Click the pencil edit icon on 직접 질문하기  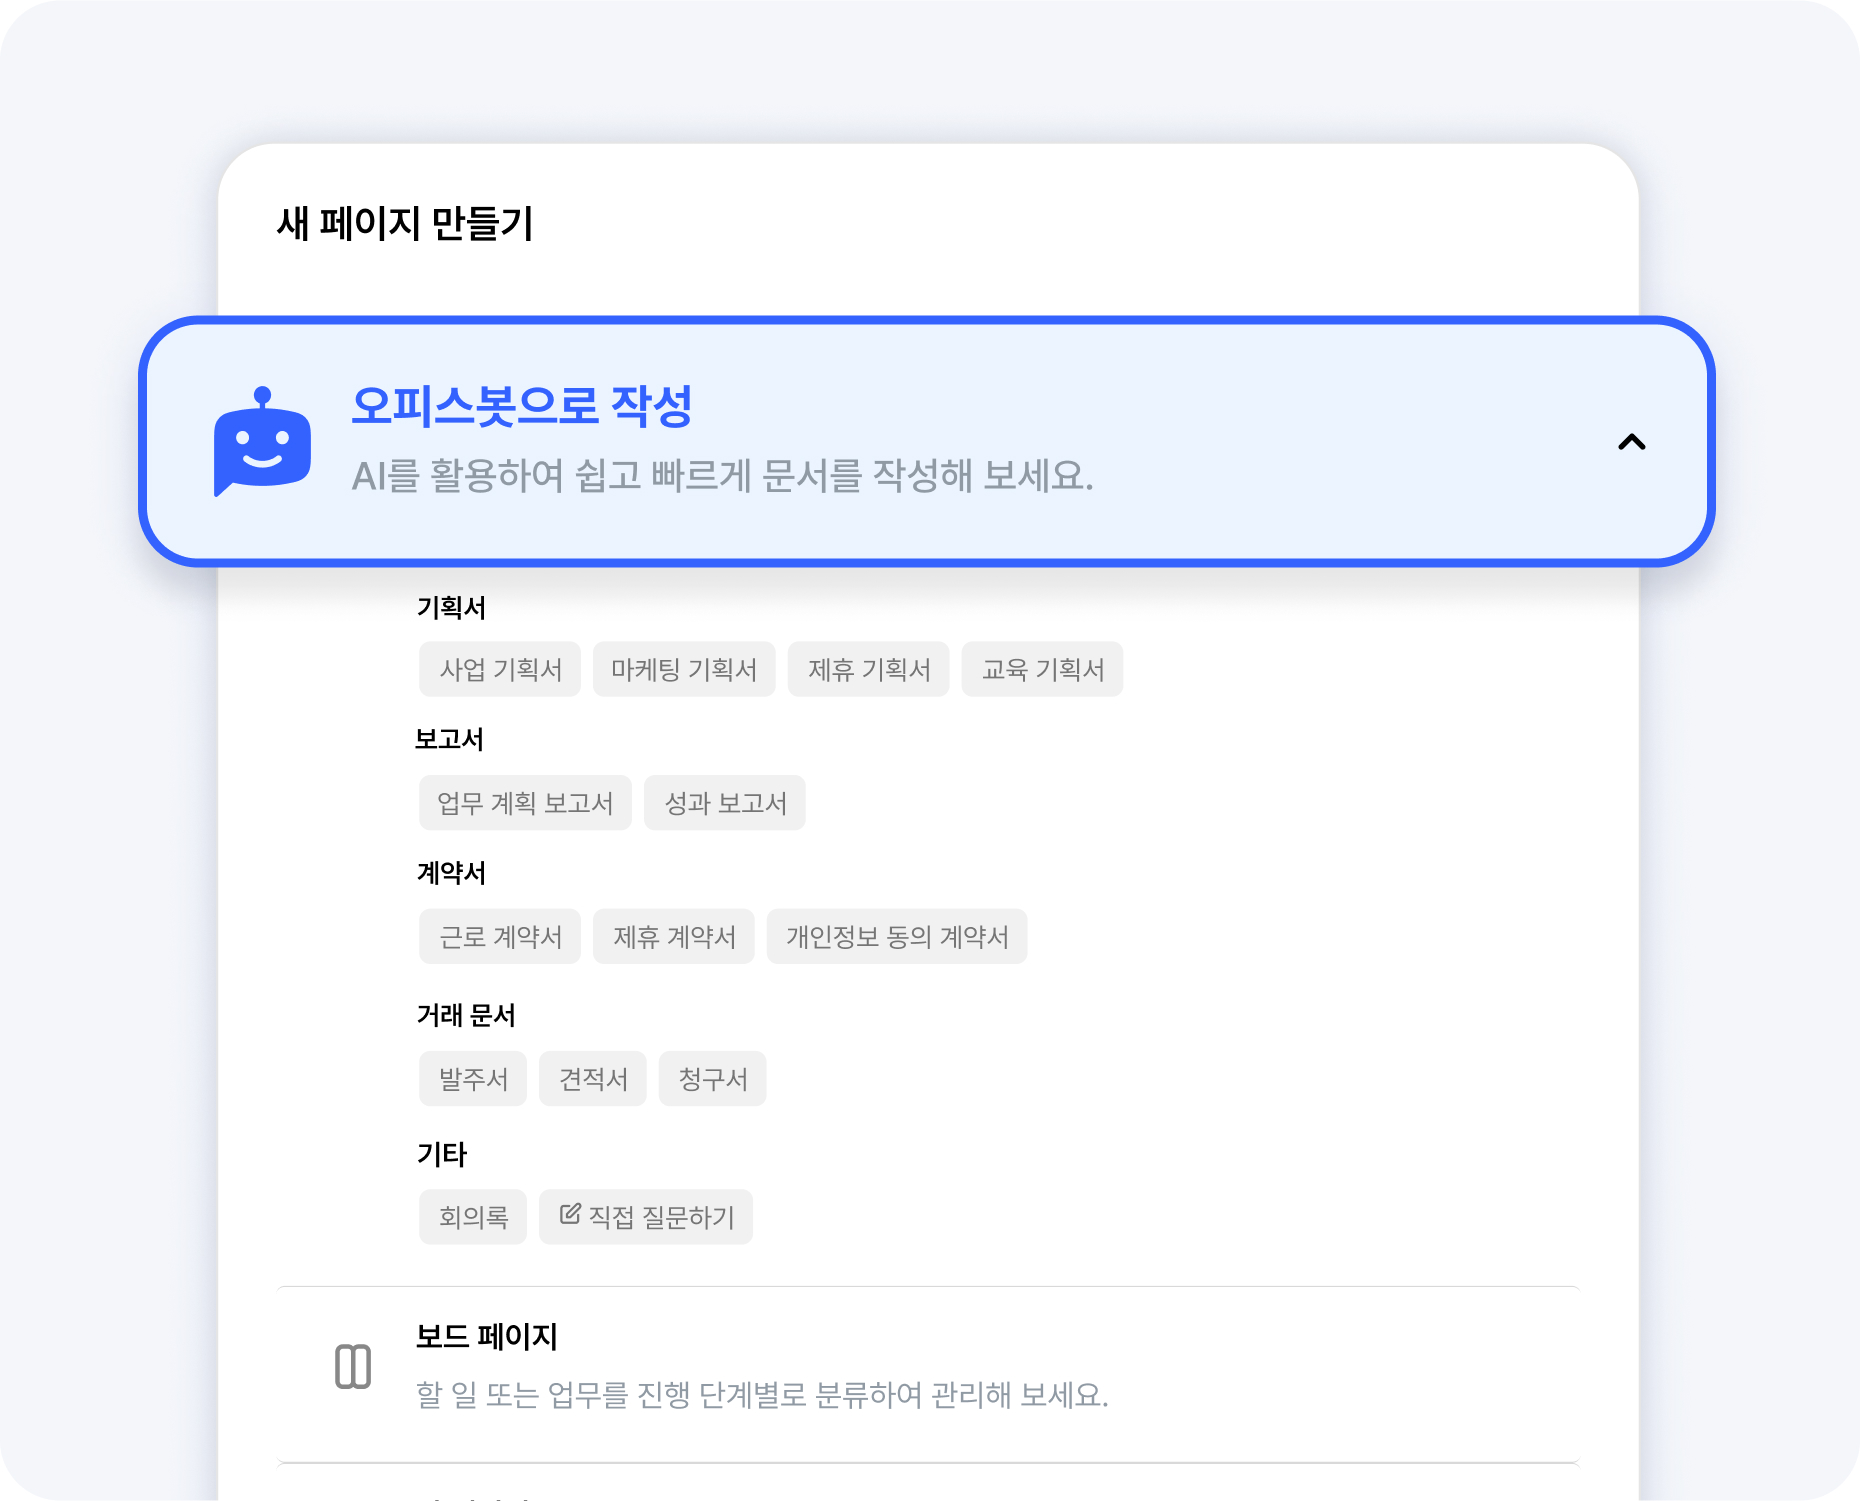(x=570, y=1214)
